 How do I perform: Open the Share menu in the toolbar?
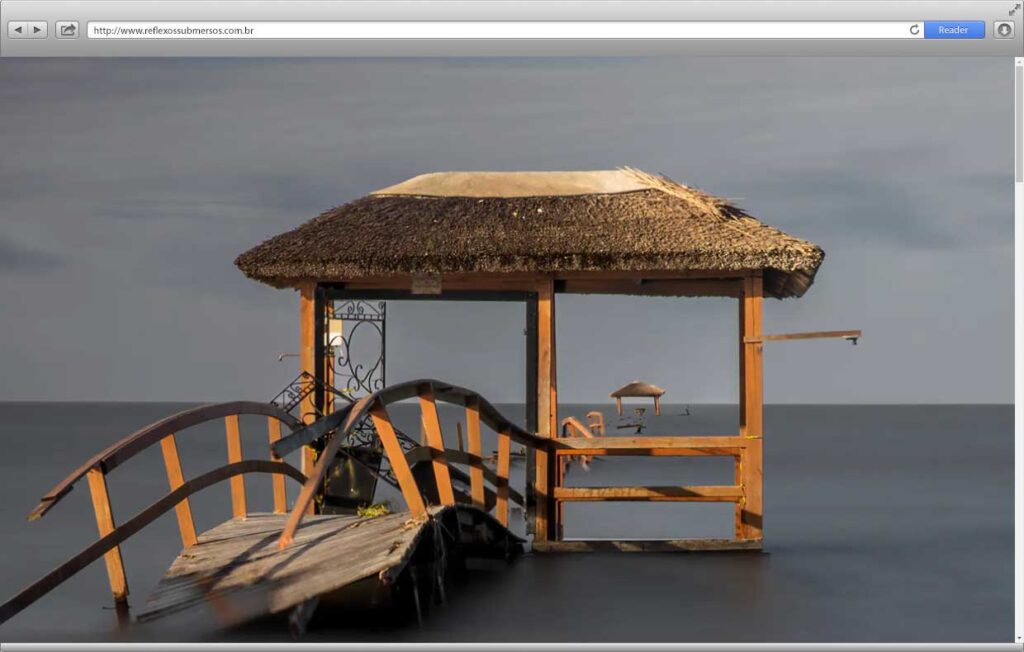pyautogui.click(x=67, y=30)
